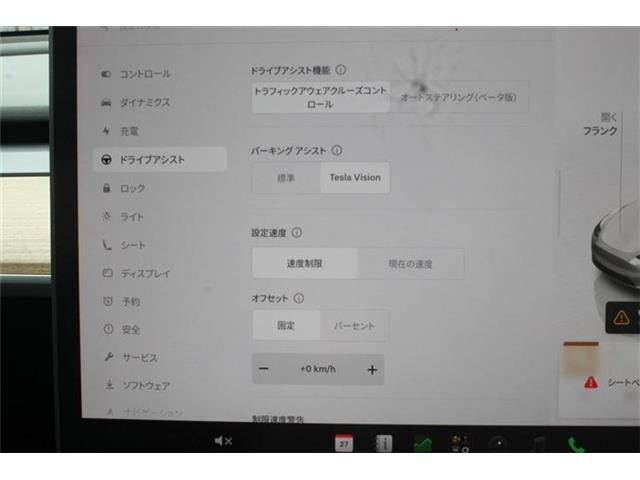Set parking assist to 標準
This screenshot has height=480, width=640.
tap(286, 178)
